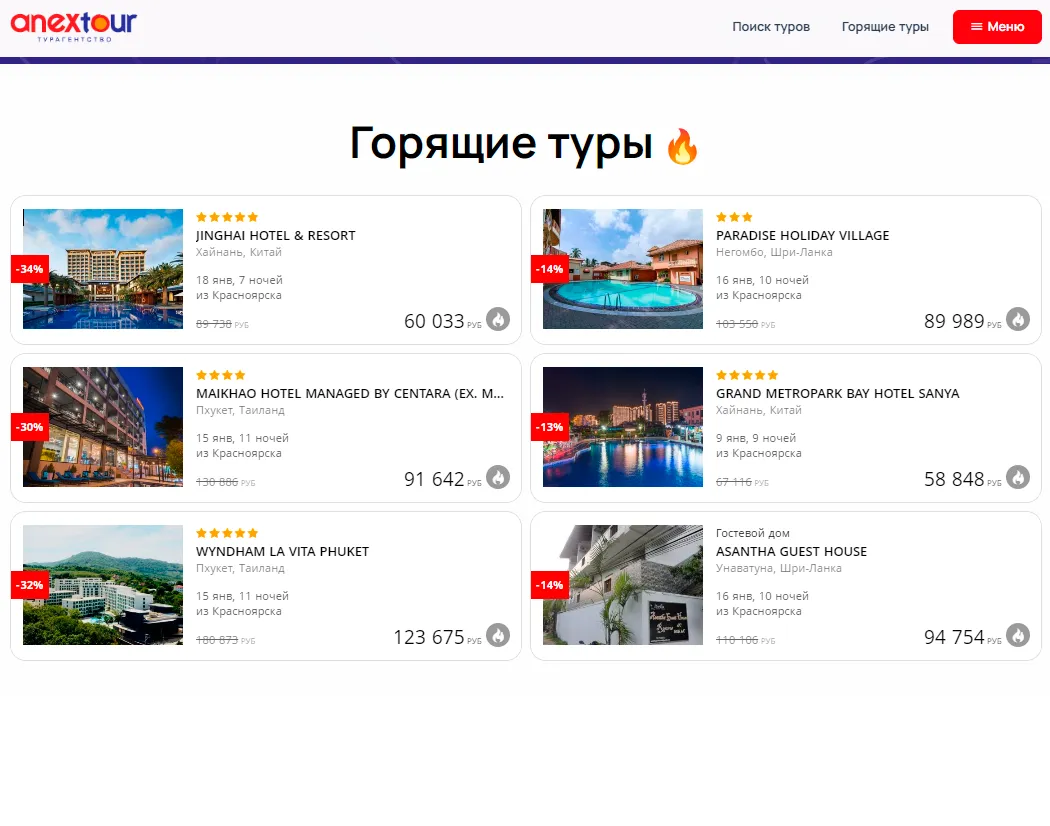Click flame icon on Grand Metropark card
Screen dimensions: 1050x826
click(1018, 477)
